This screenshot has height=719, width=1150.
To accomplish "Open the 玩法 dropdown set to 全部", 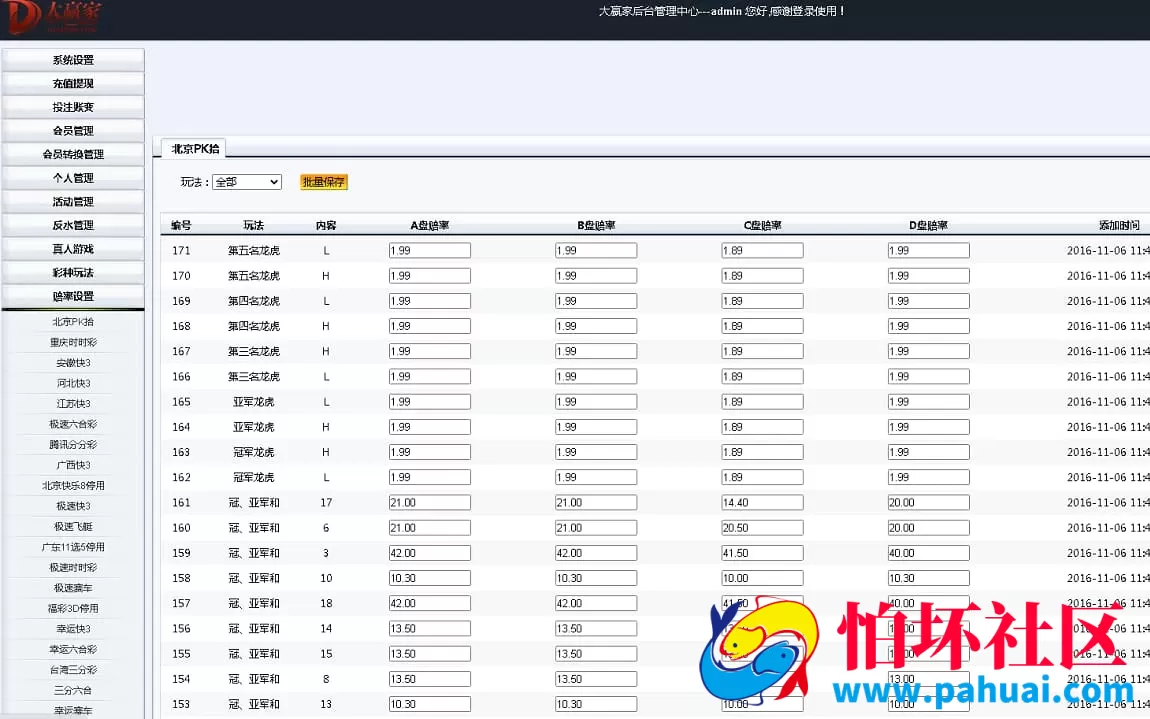I will [247, 182].
